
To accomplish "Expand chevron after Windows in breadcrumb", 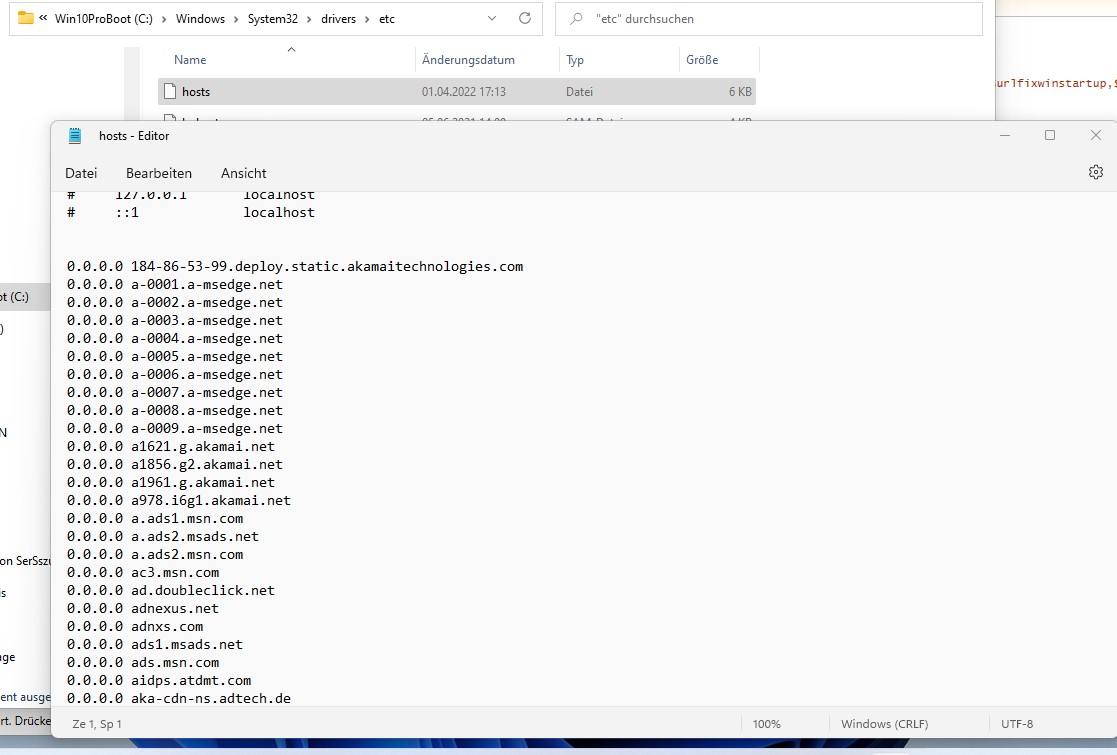I will tap(236, 19).
